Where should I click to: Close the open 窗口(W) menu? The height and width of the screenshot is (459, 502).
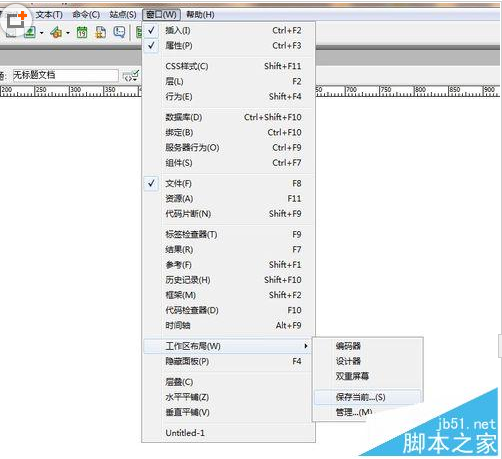[161, 15]
